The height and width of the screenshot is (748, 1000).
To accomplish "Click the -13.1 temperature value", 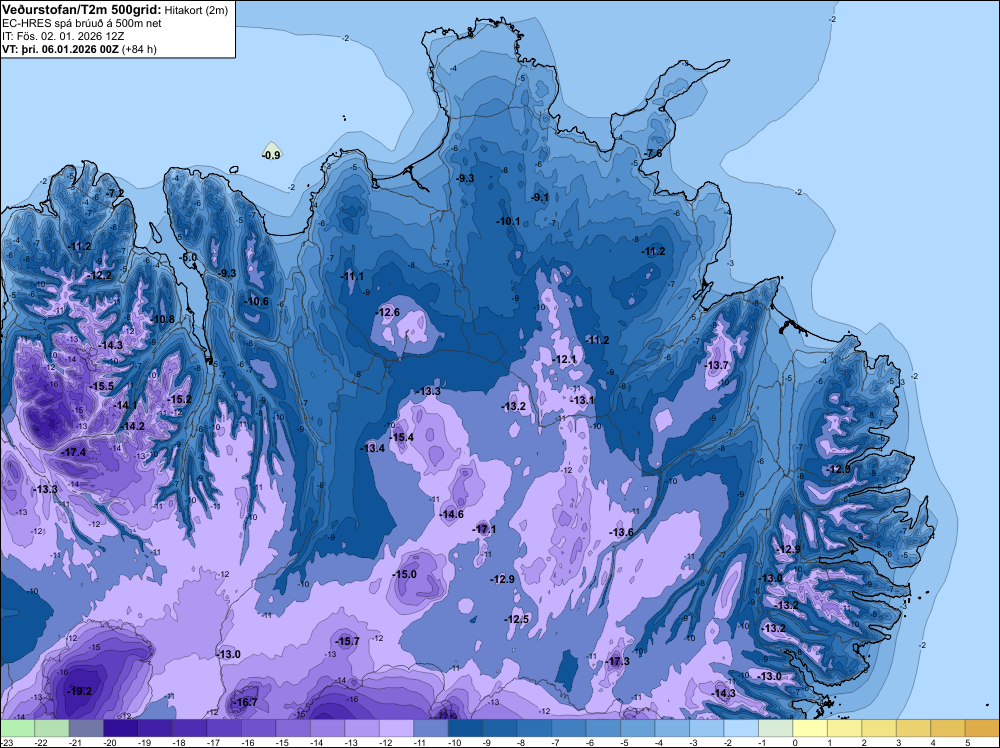I will (582, 400).
